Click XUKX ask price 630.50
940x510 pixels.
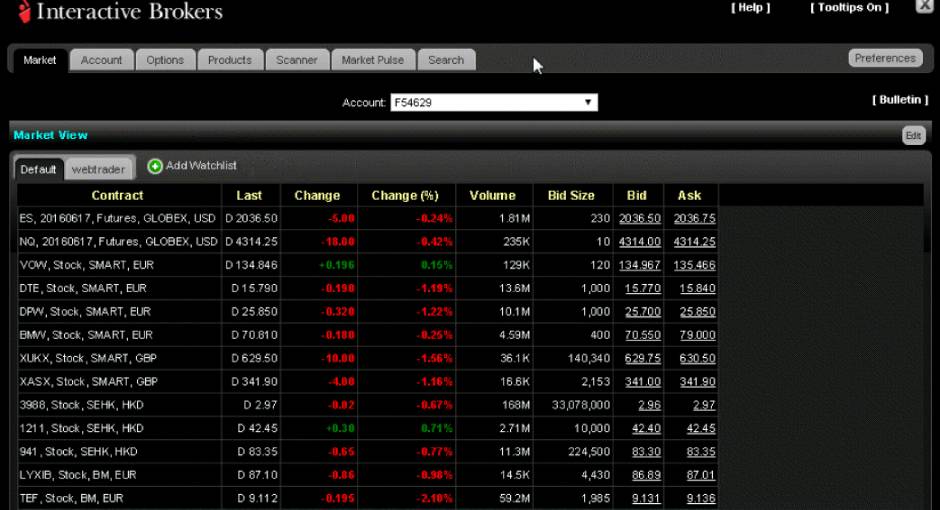pyautogui.click(x=697, y=359)
